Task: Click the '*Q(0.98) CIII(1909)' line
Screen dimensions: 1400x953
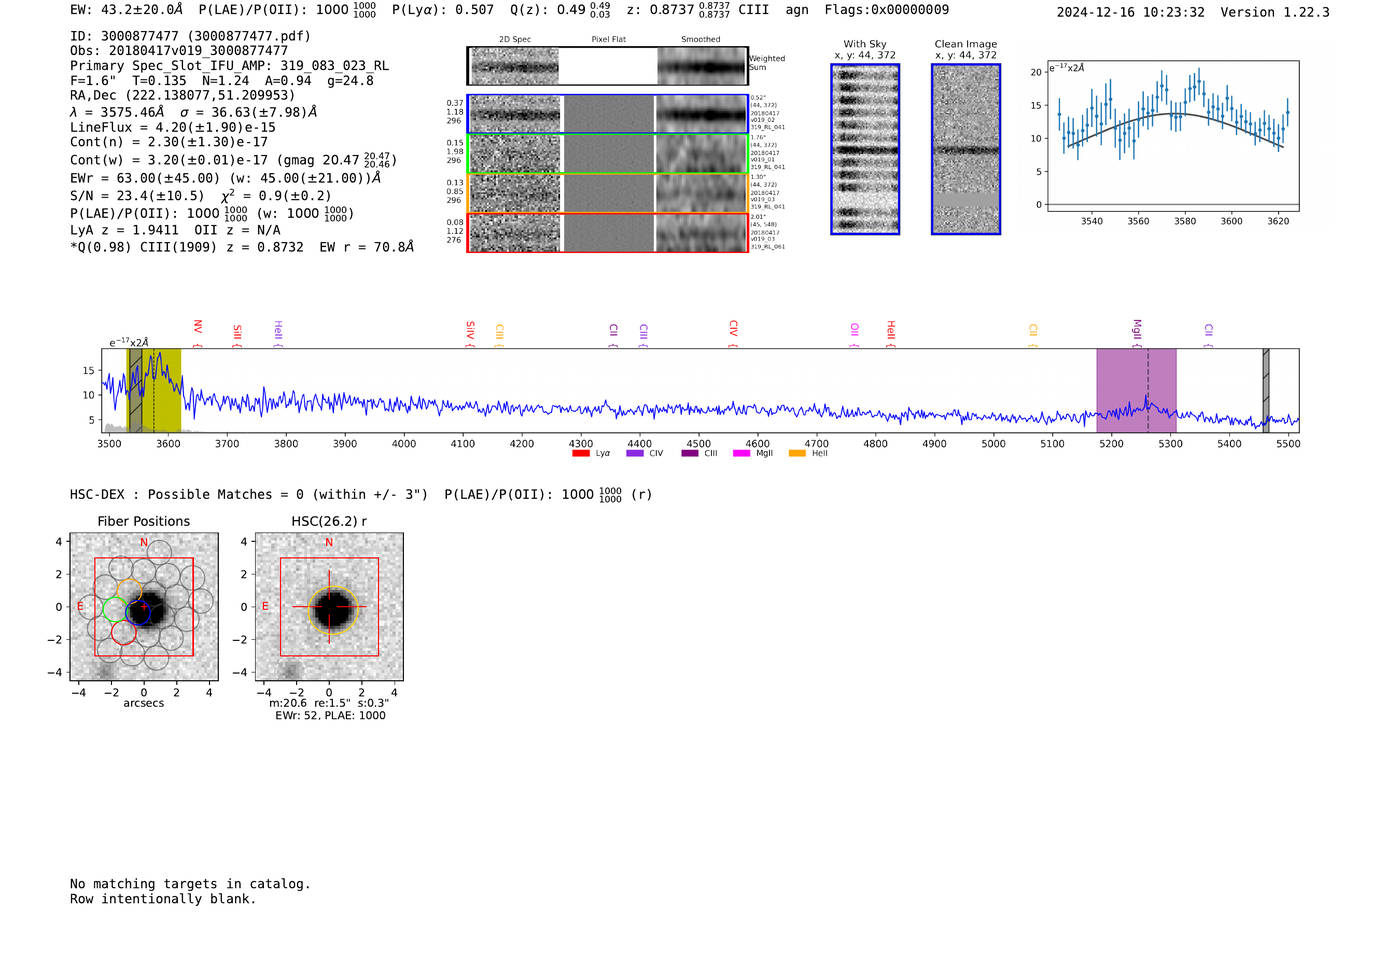Action: pyautogui.click(x=241, y=247)
